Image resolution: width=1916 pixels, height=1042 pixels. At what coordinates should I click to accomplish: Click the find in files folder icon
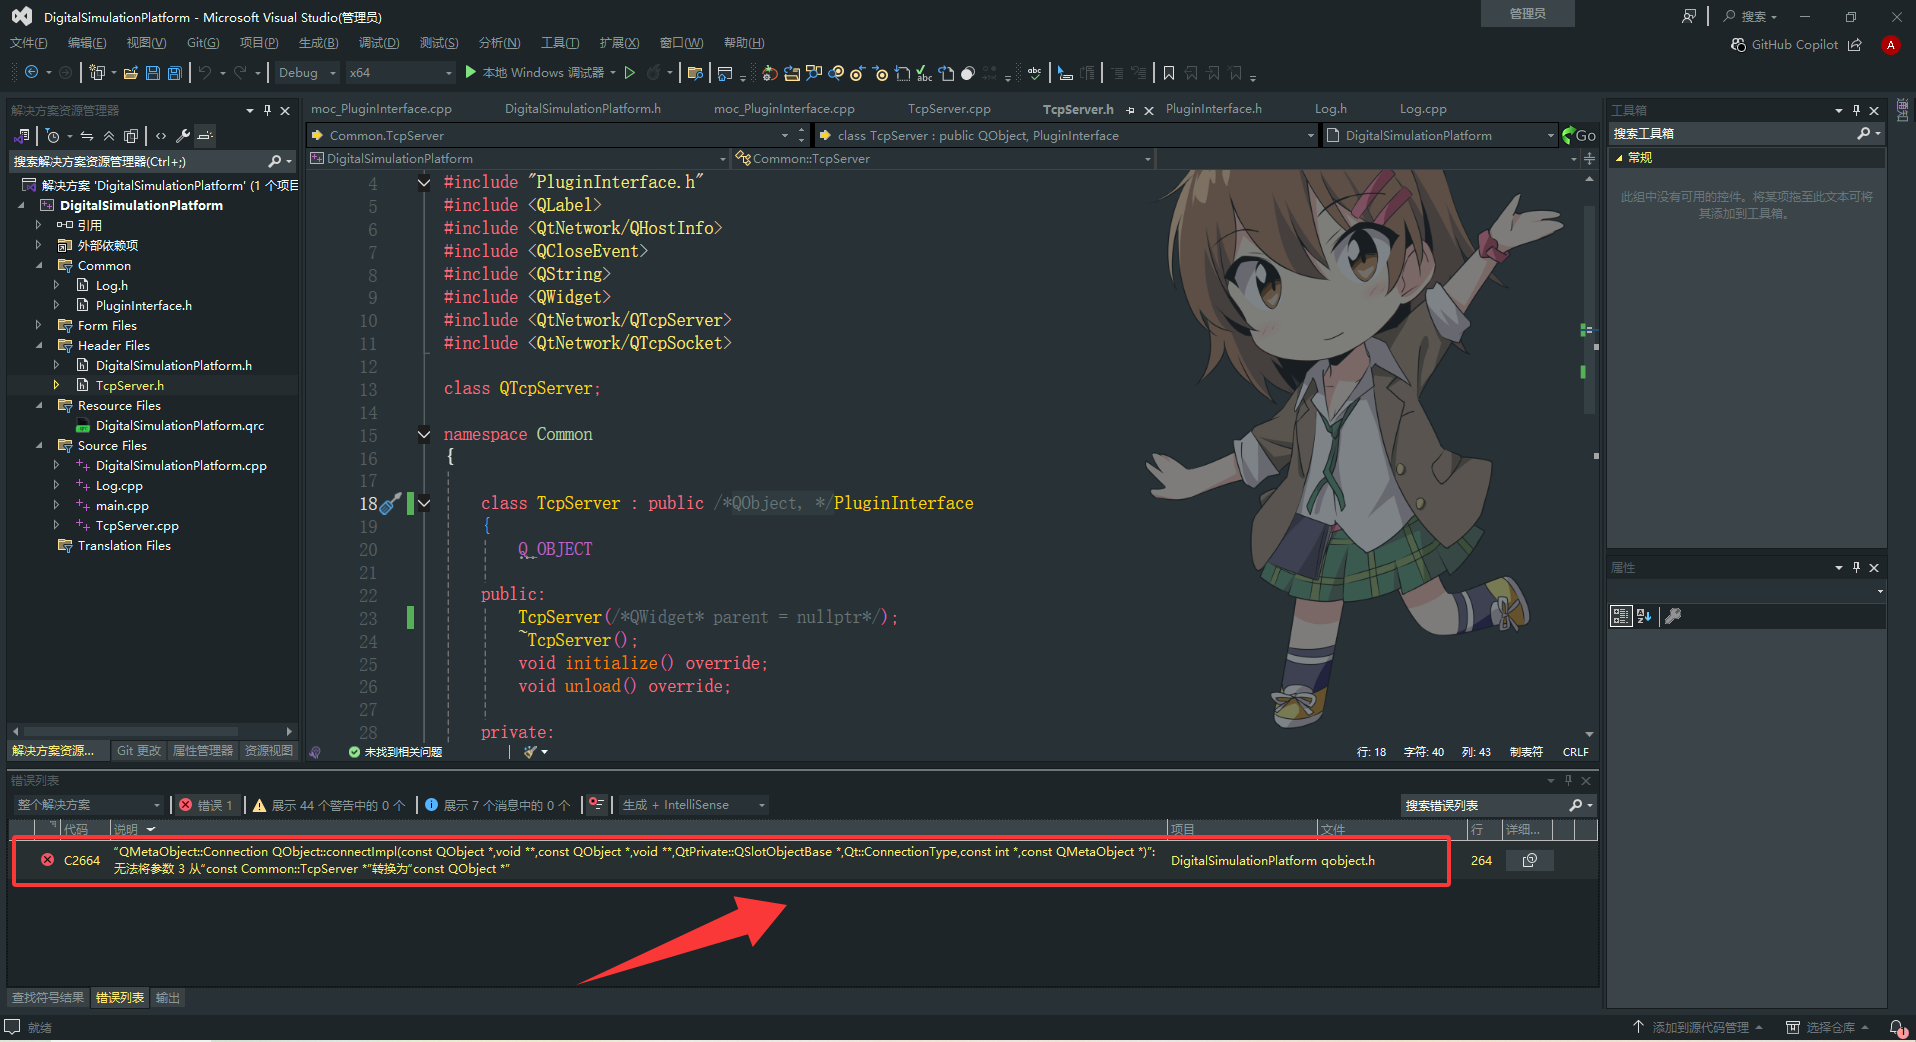coord(696,72)
